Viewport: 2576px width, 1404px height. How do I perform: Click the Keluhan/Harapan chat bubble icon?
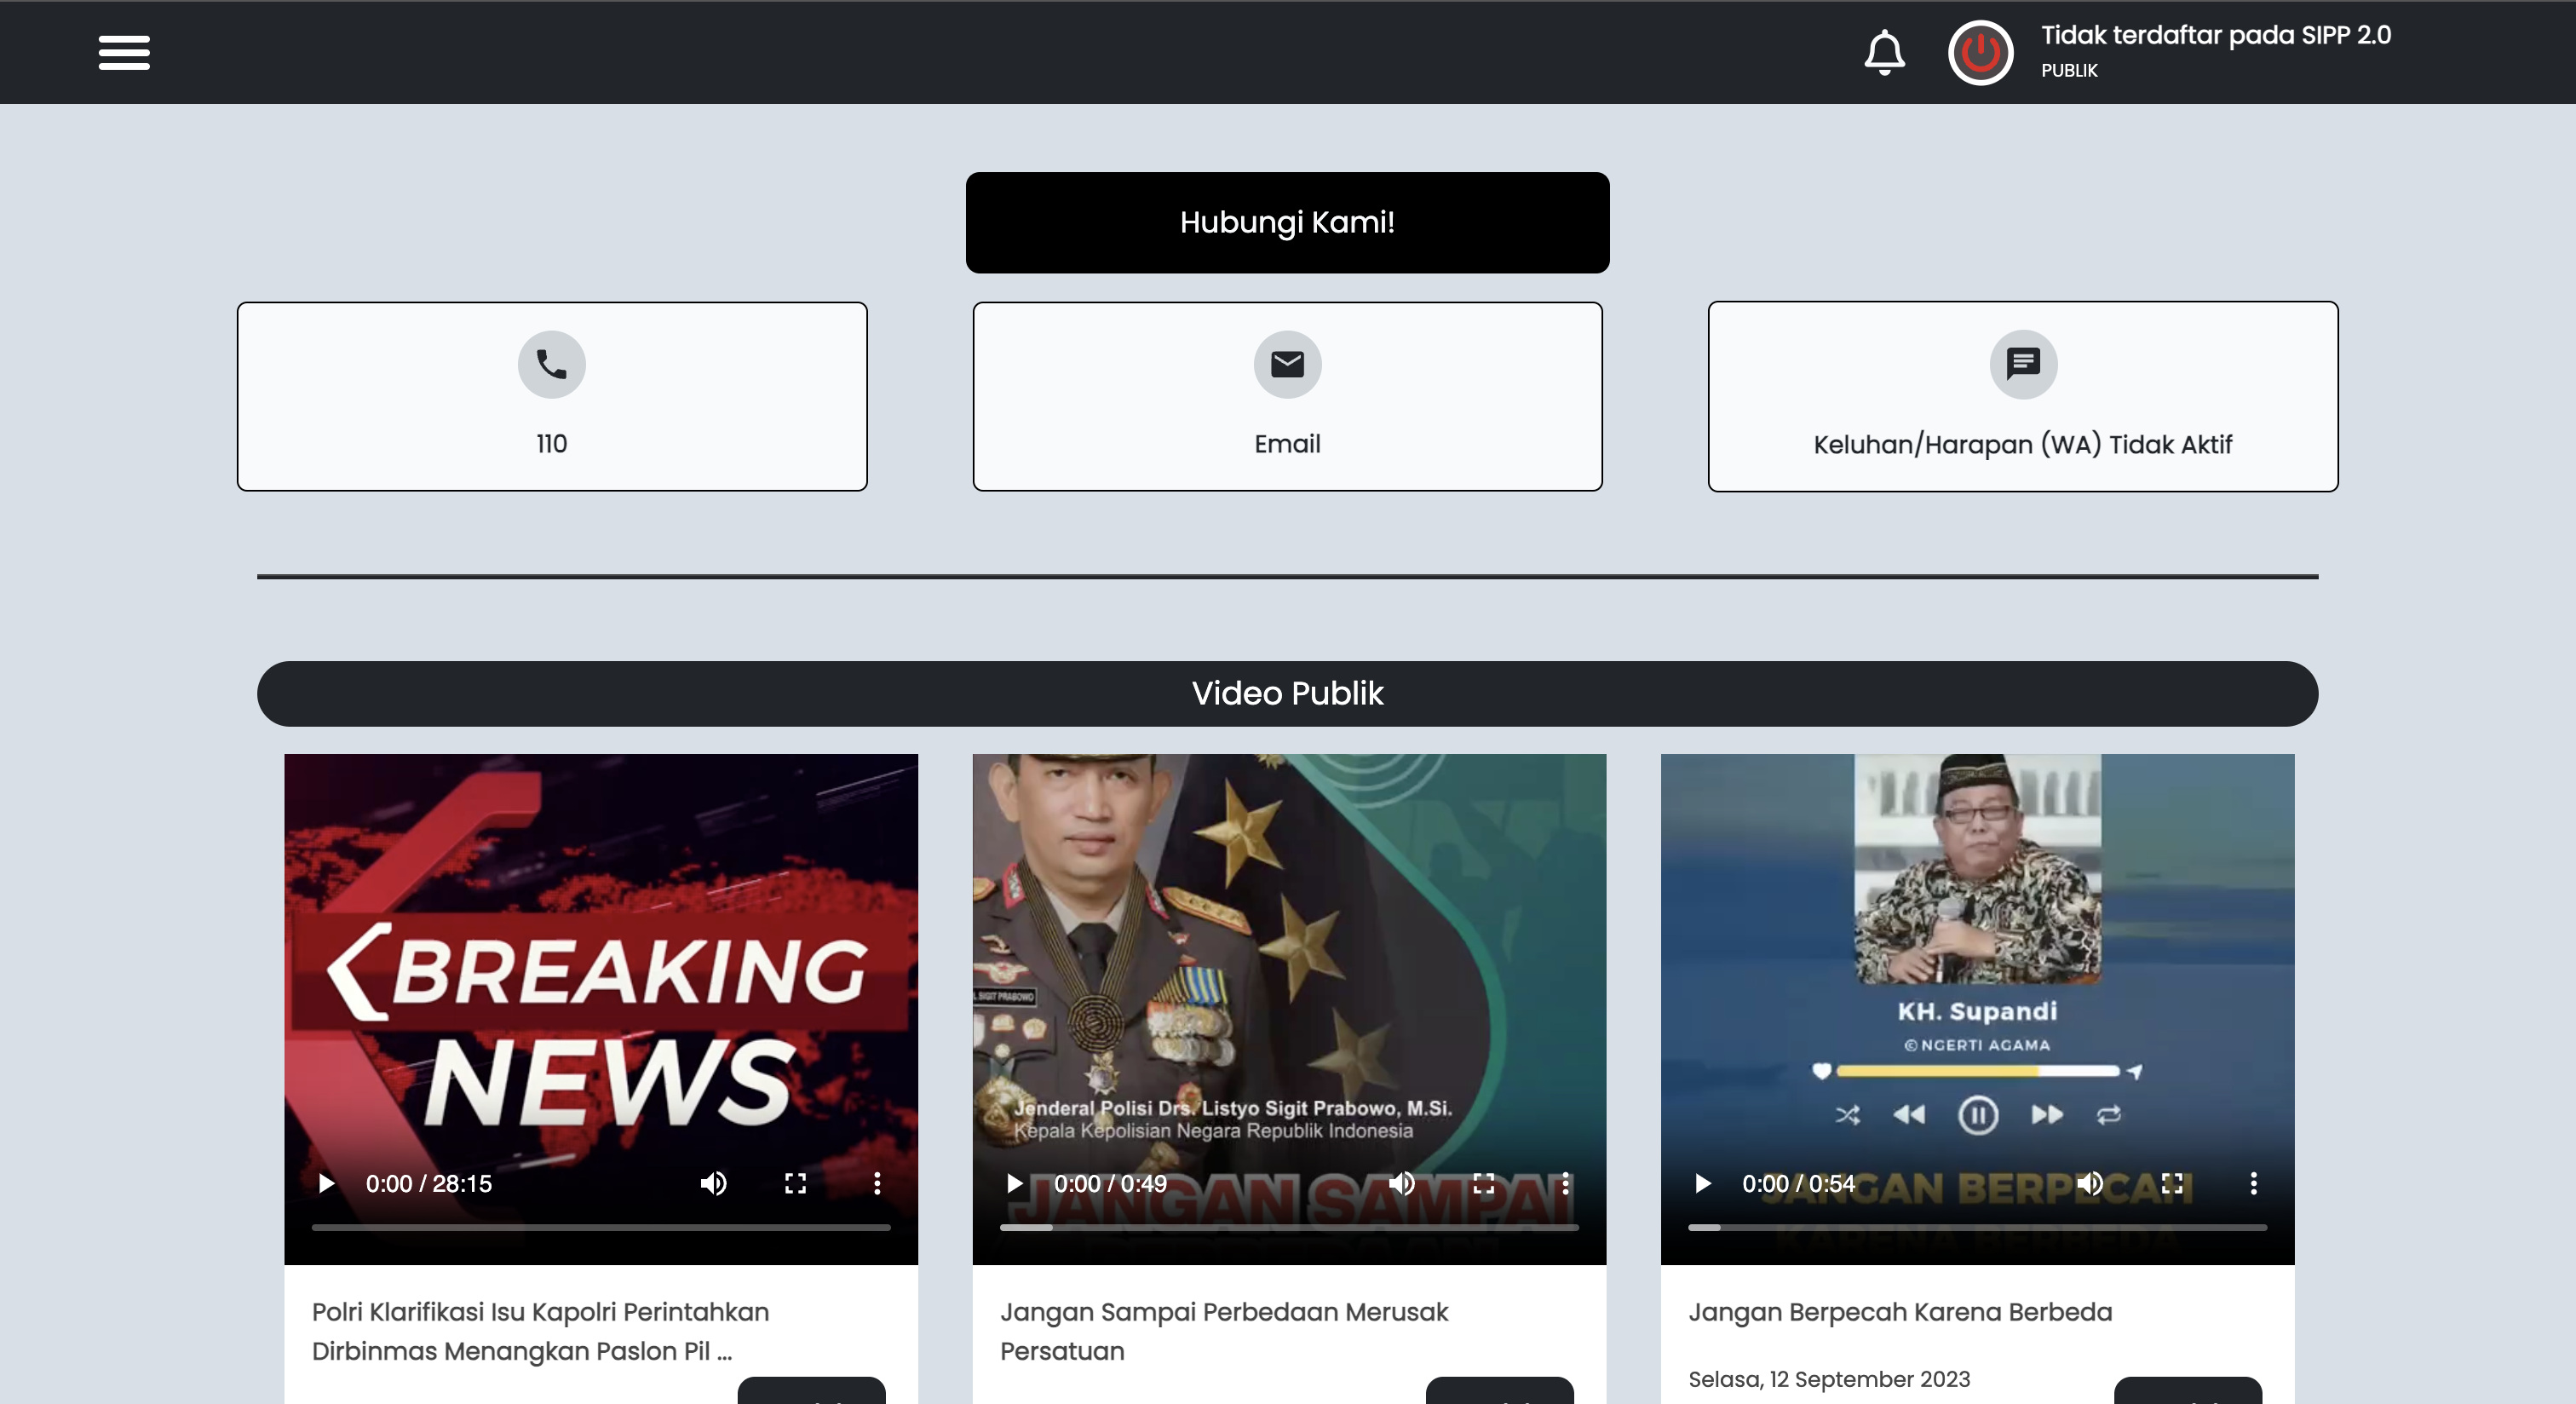2023,364
